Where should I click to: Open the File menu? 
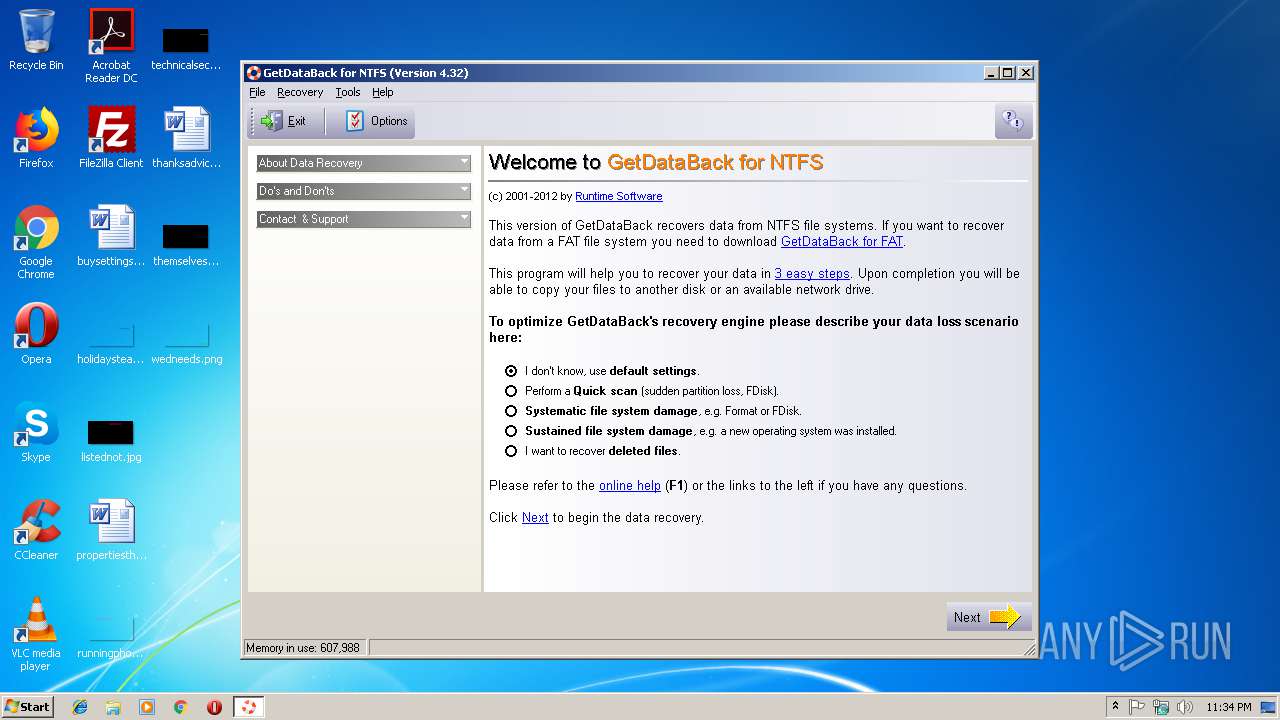(257, 92)
